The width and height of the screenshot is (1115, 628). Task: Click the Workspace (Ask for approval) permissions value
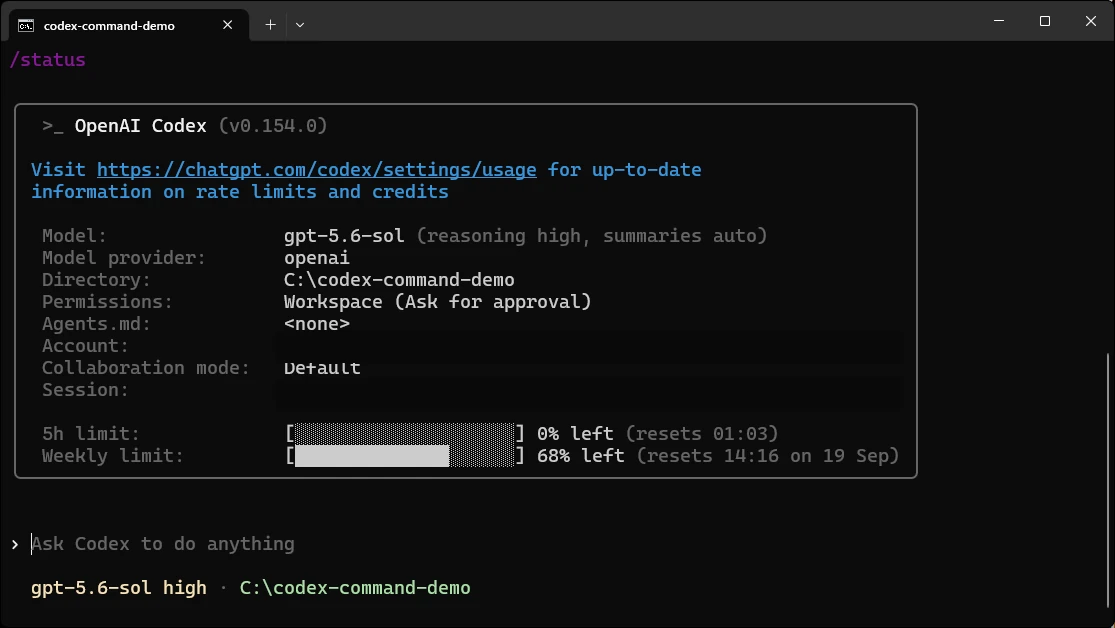(x=437, y=302)
